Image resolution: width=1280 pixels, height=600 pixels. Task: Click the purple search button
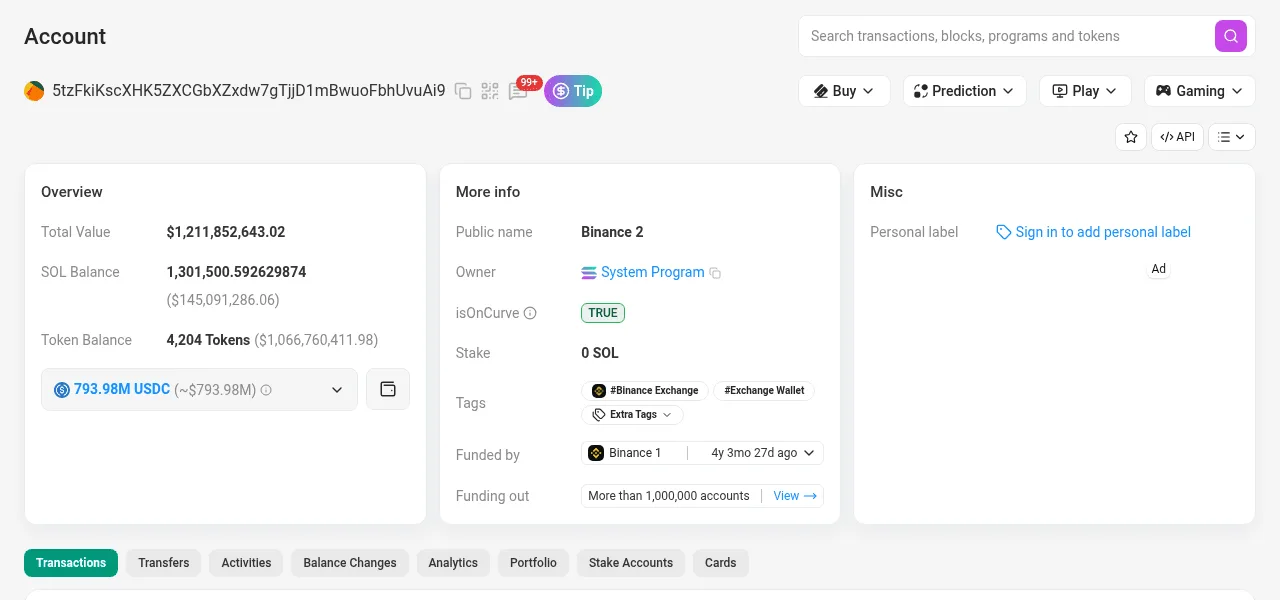(x=1231, y=36)
